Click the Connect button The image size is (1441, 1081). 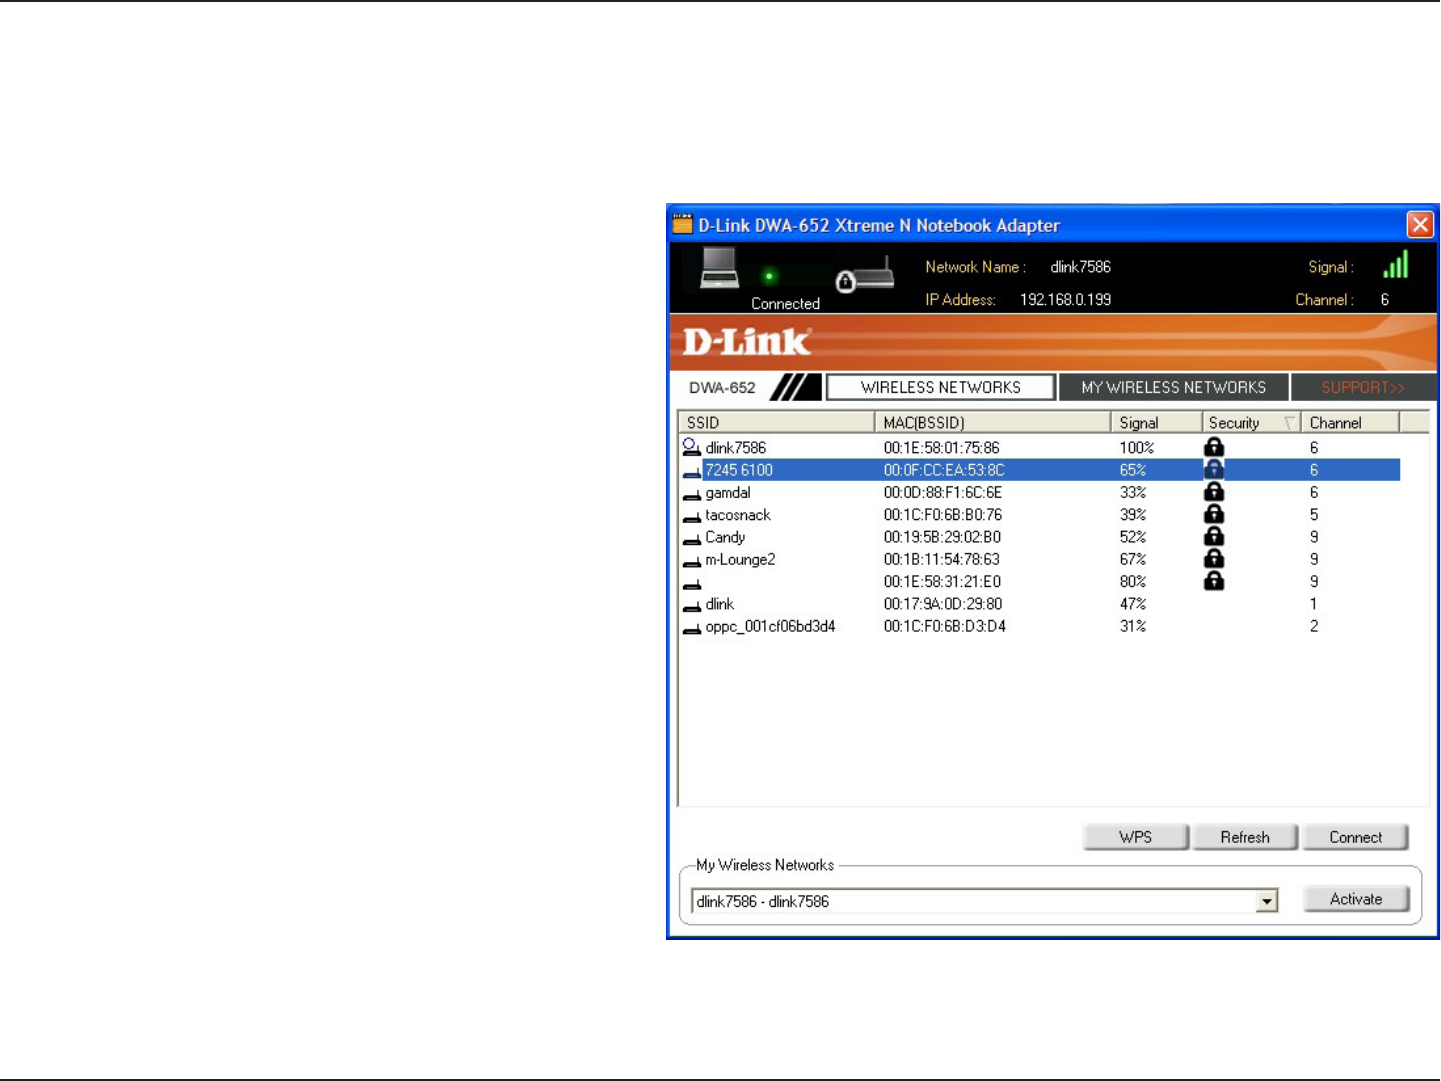[x=1355, y=837]
